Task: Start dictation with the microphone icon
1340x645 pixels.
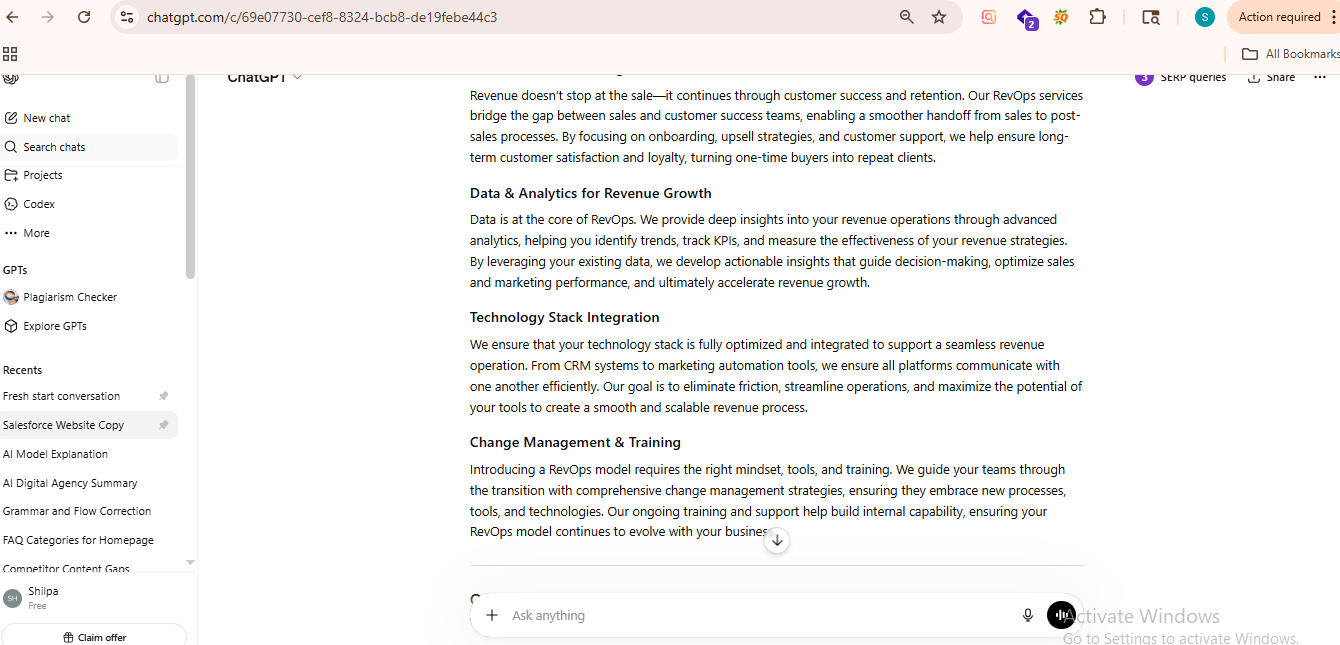Action: pos(1027,615)
